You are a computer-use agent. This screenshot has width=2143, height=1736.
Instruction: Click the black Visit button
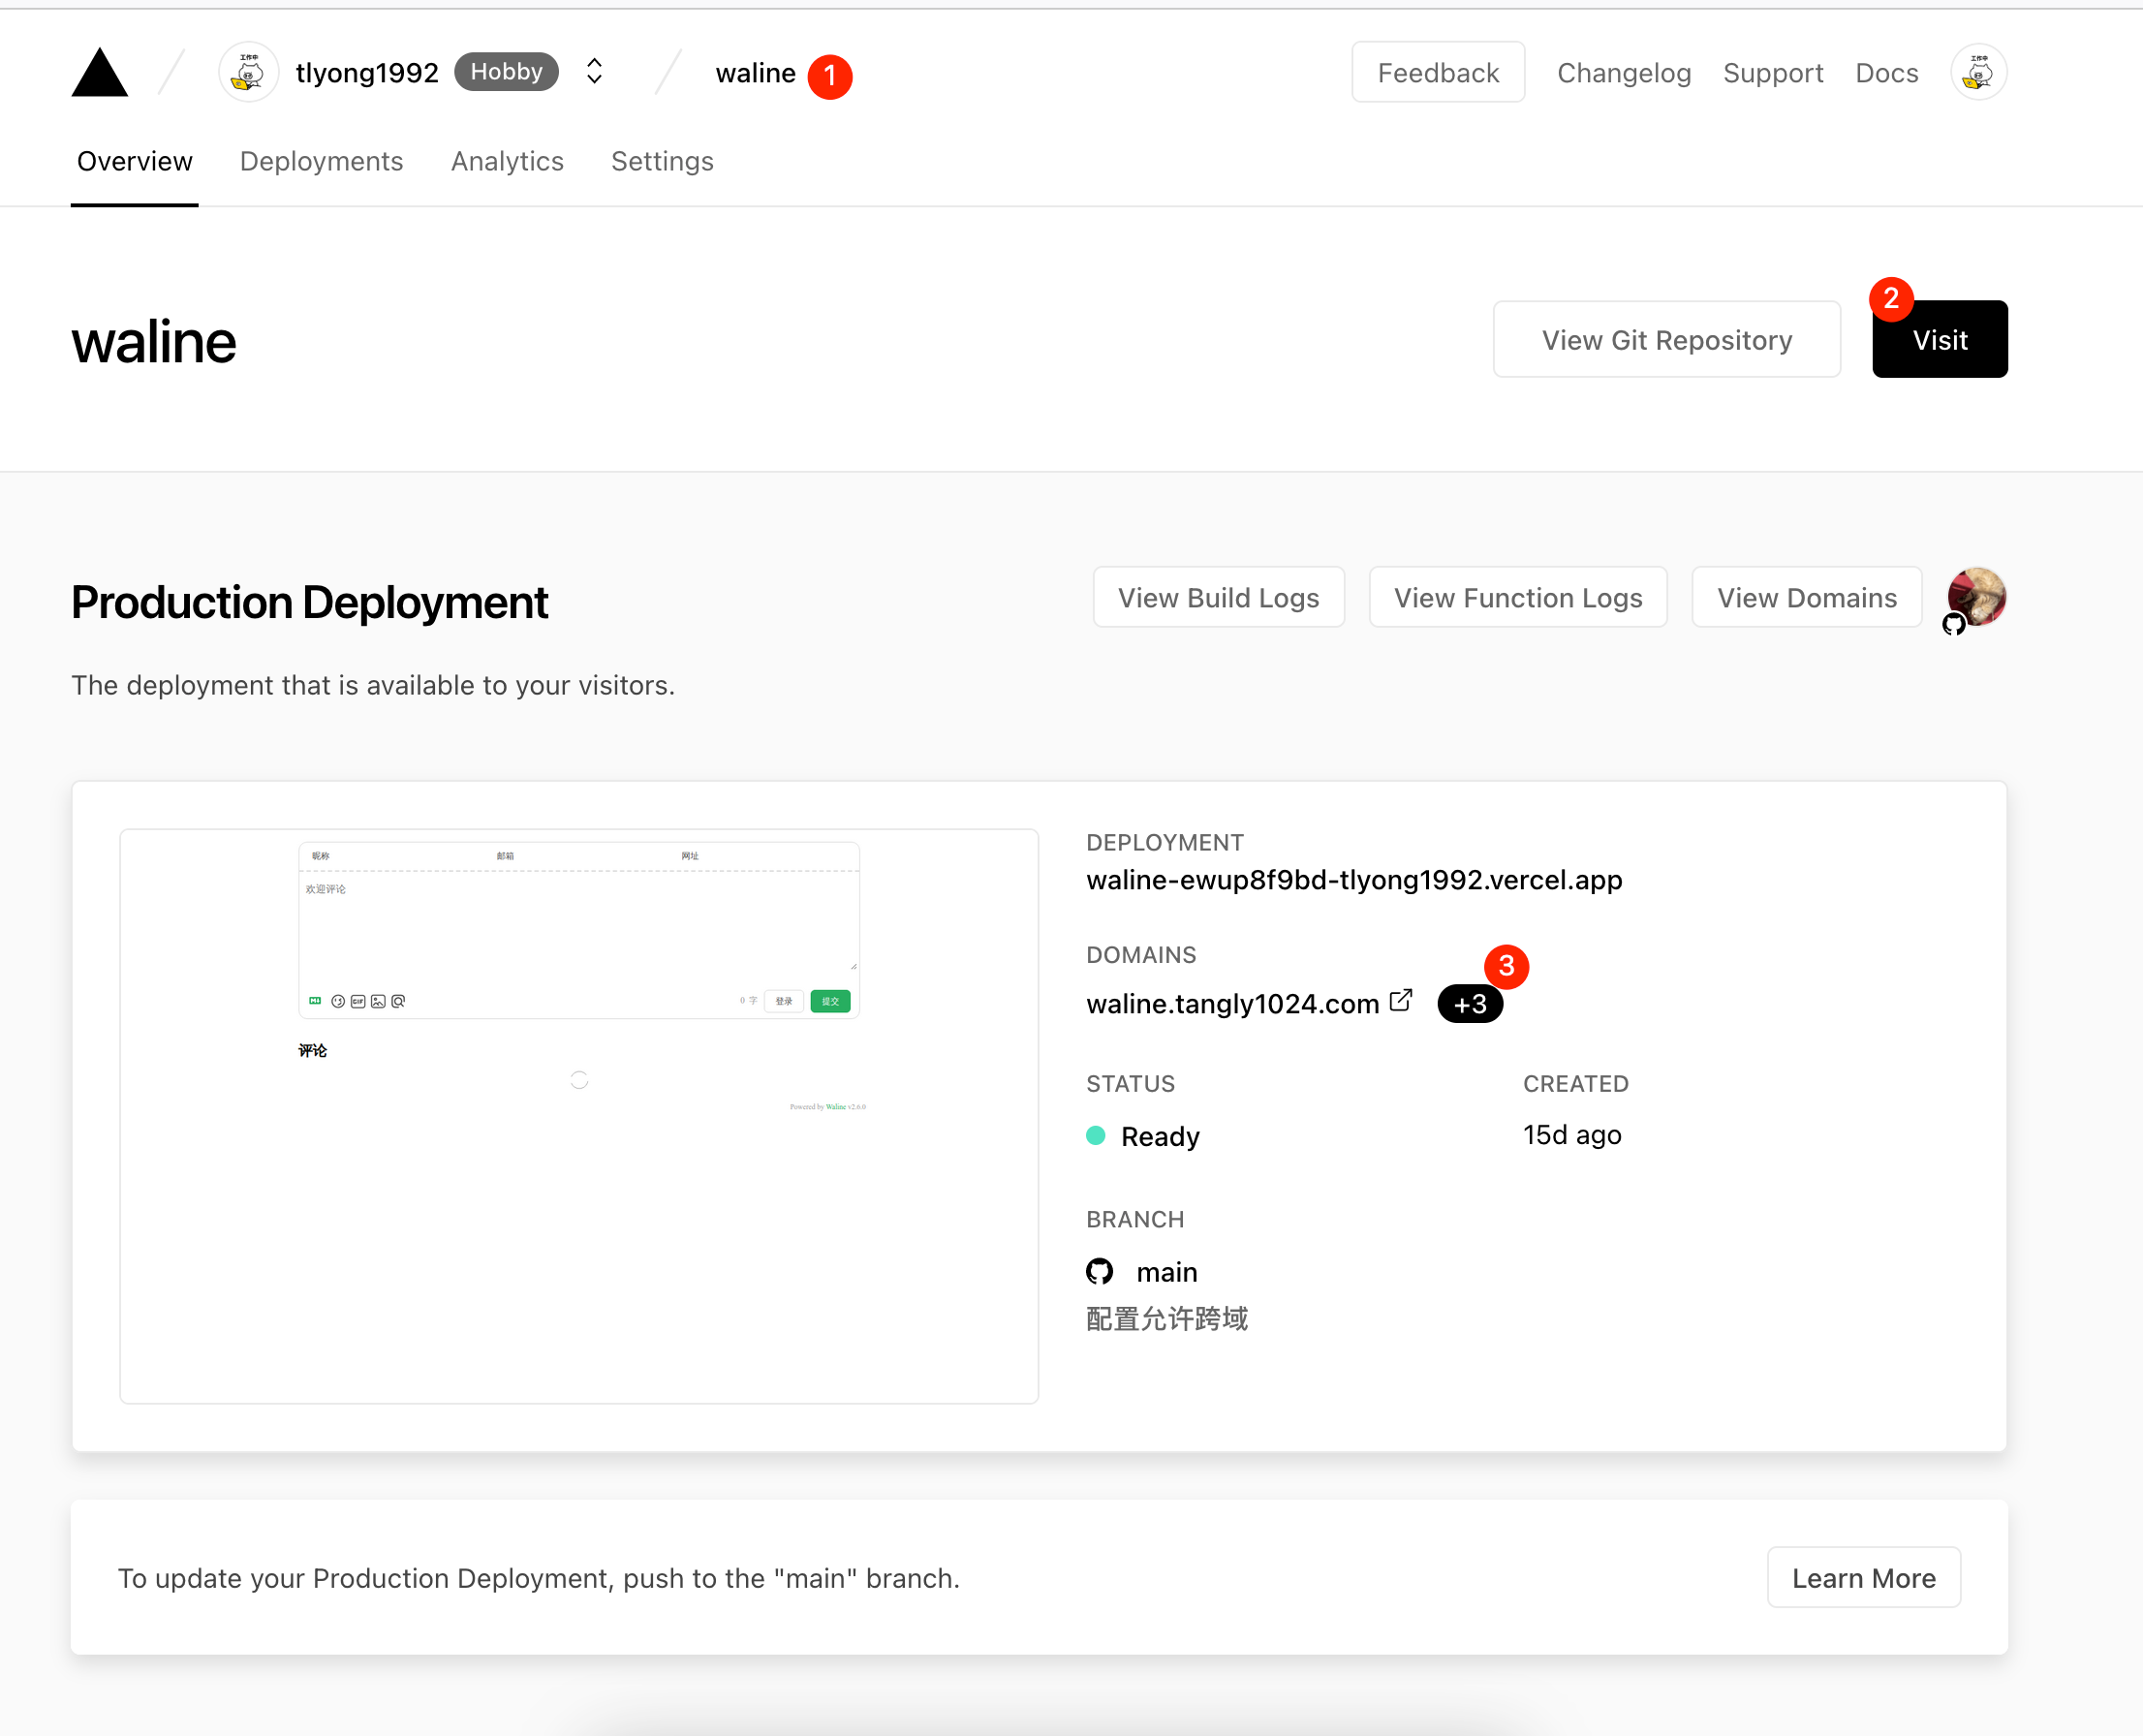1940,340
